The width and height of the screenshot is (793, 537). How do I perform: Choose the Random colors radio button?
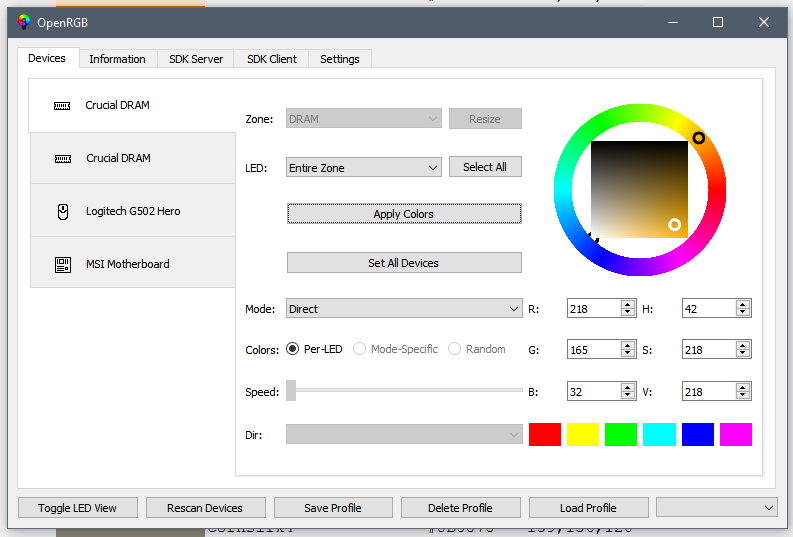pyautogui.click(x=454, y=349)
